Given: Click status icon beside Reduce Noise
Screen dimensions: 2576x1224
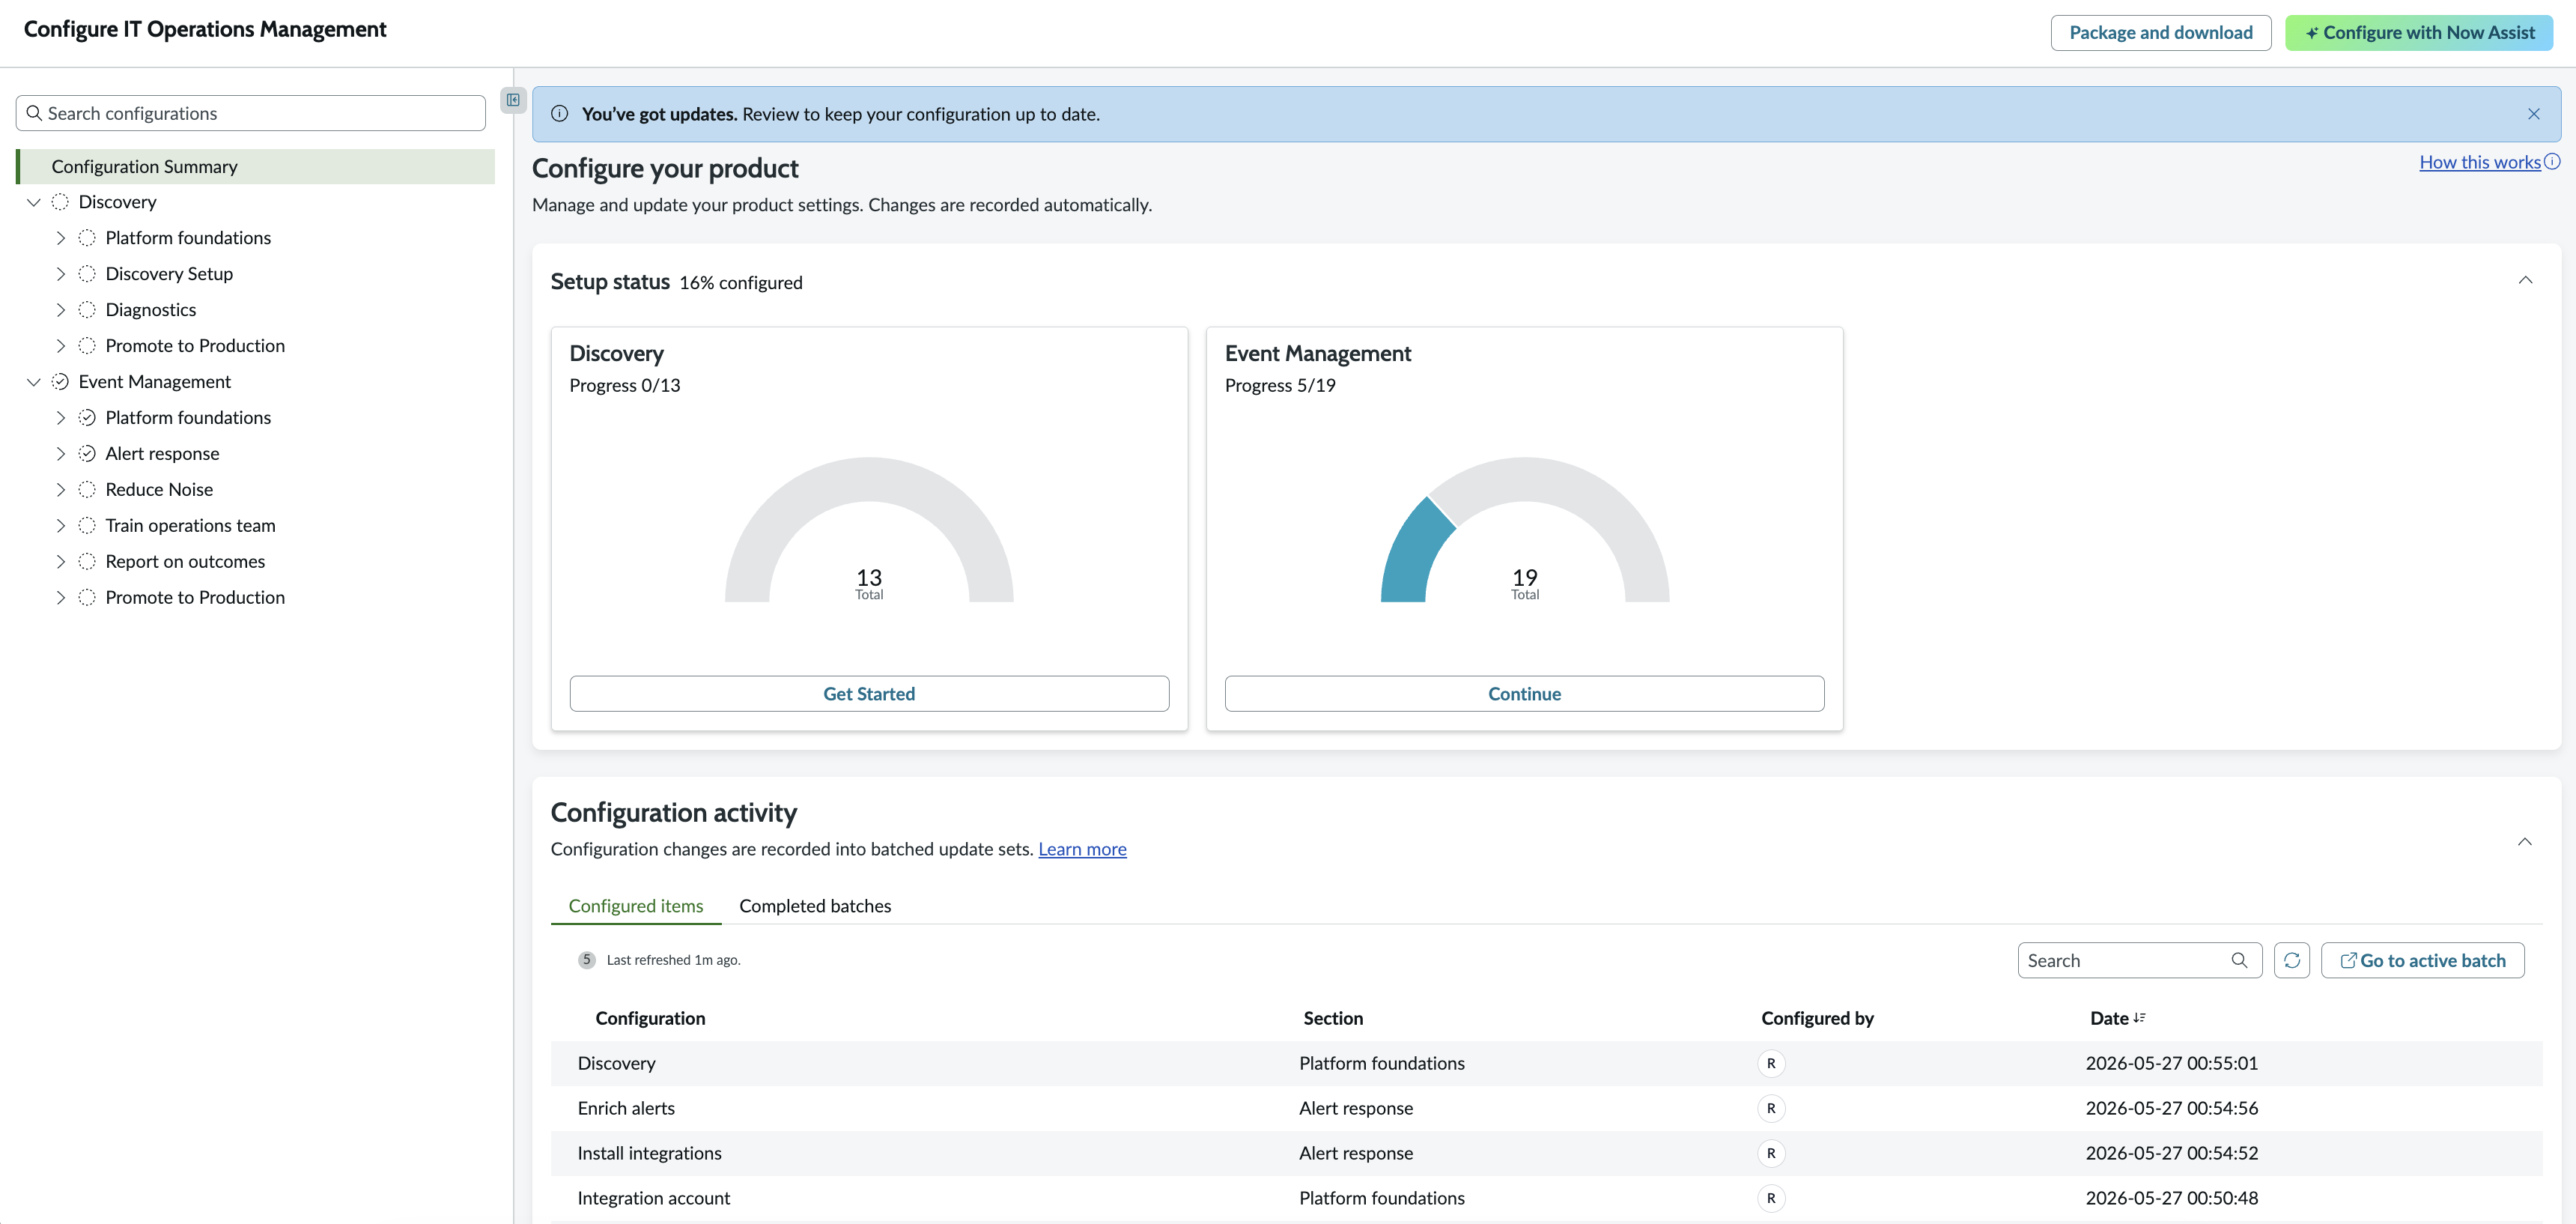Looking at the screenshot, I should point(87,490).
